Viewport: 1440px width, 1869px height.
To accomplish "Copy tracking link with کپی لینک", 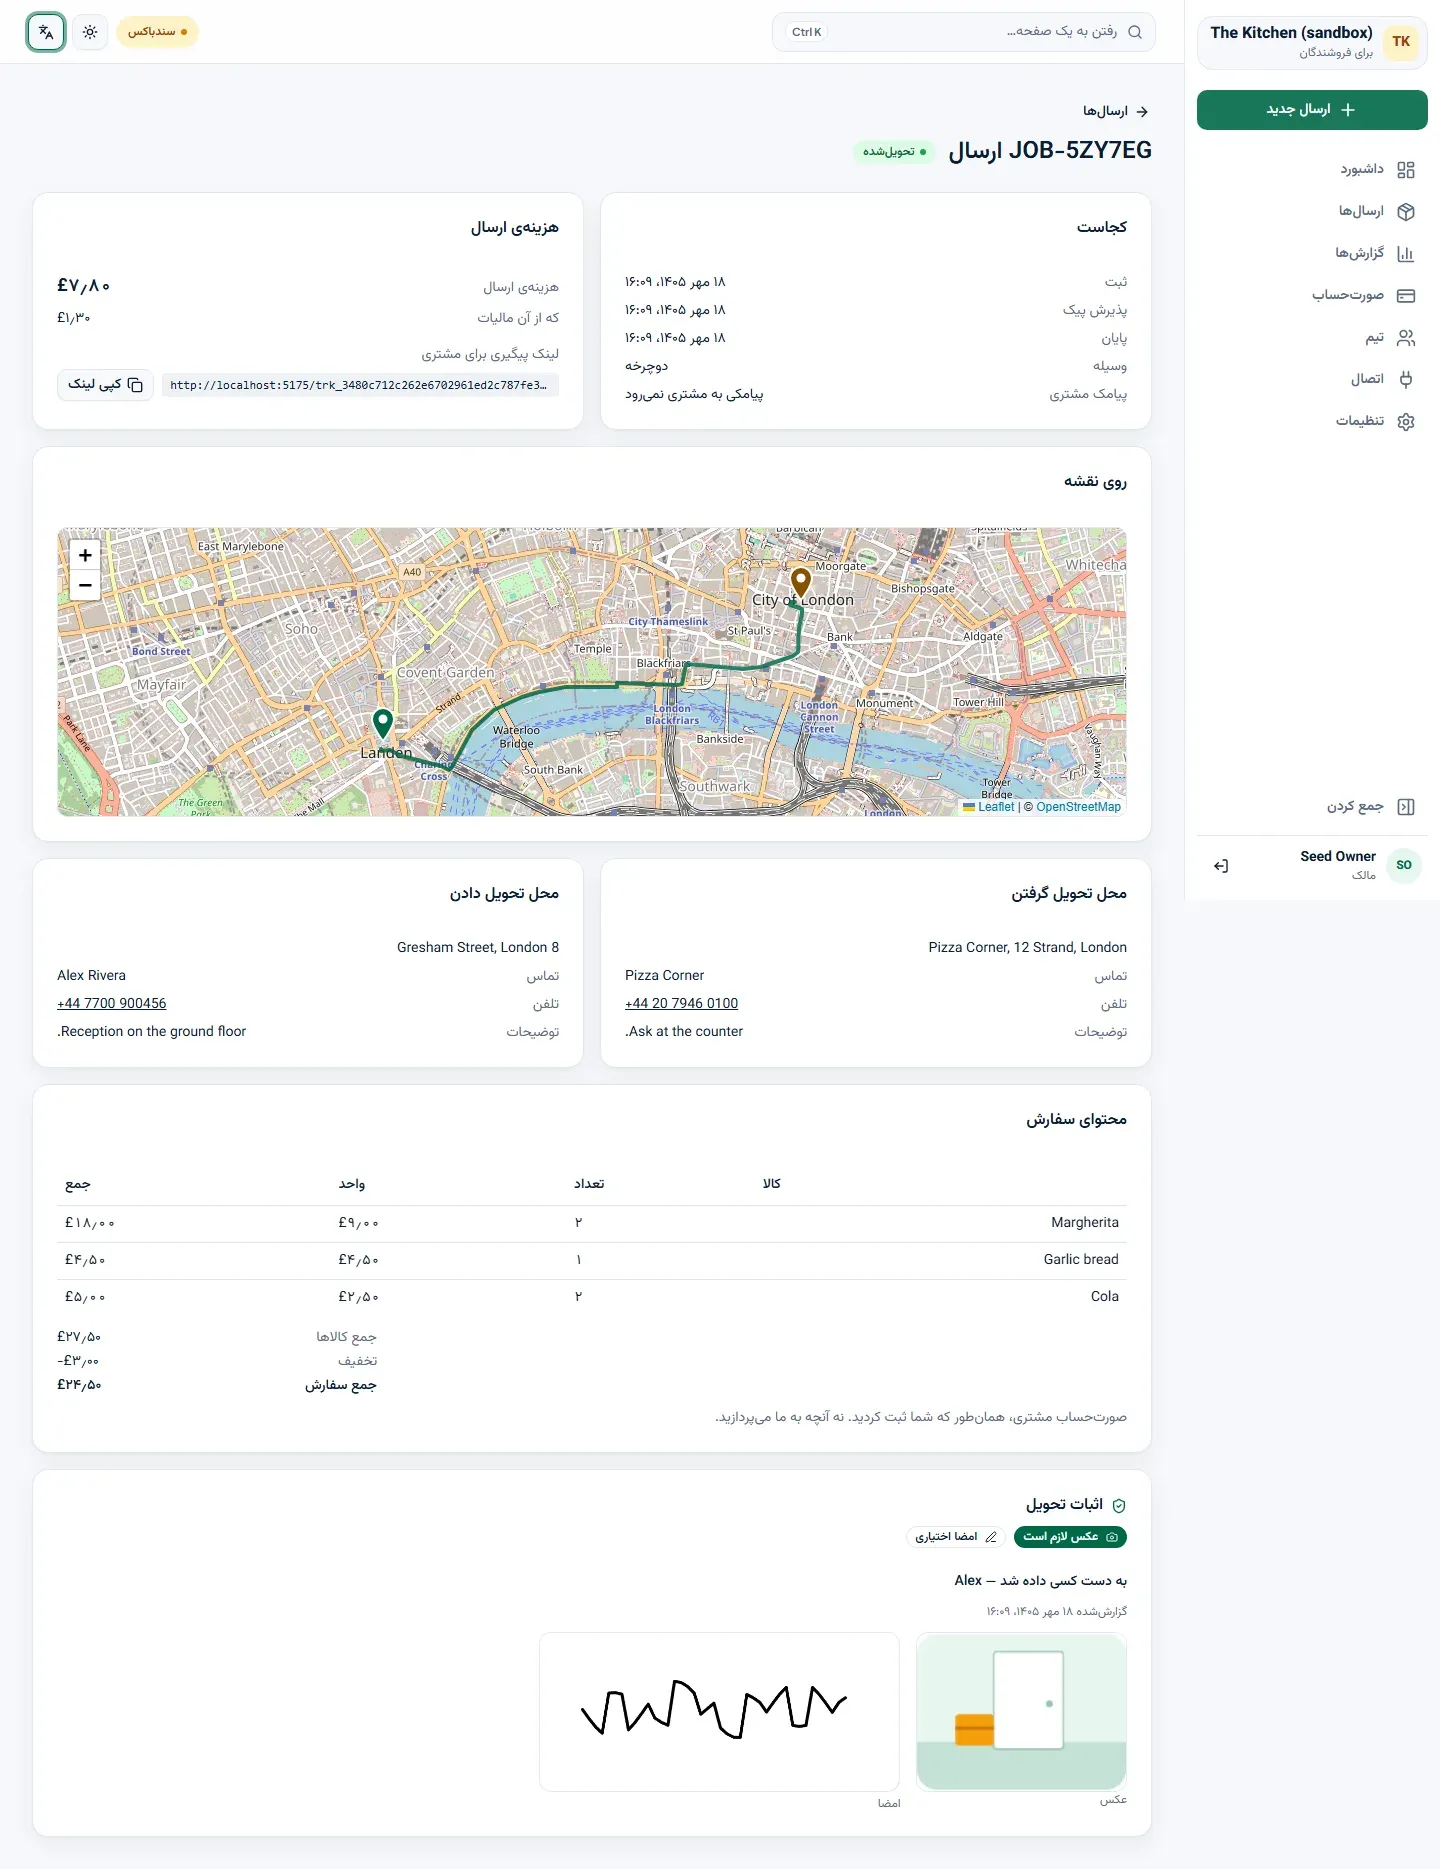I will 105,385.
